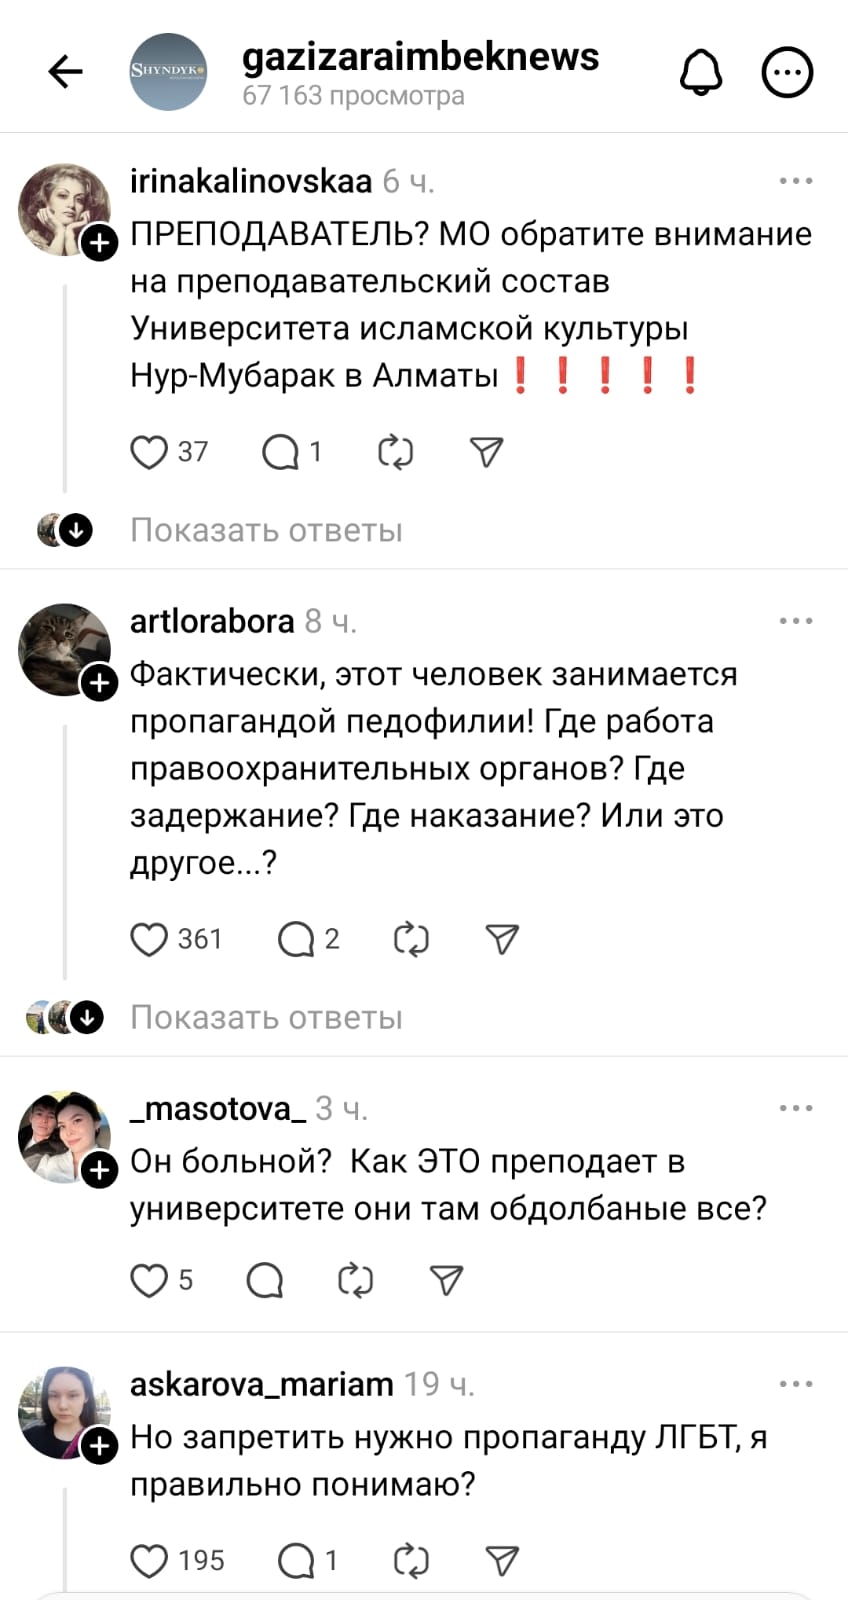
Task: Open more options for irinakalinovskaa's comment
Action: (x=795, y=181)
